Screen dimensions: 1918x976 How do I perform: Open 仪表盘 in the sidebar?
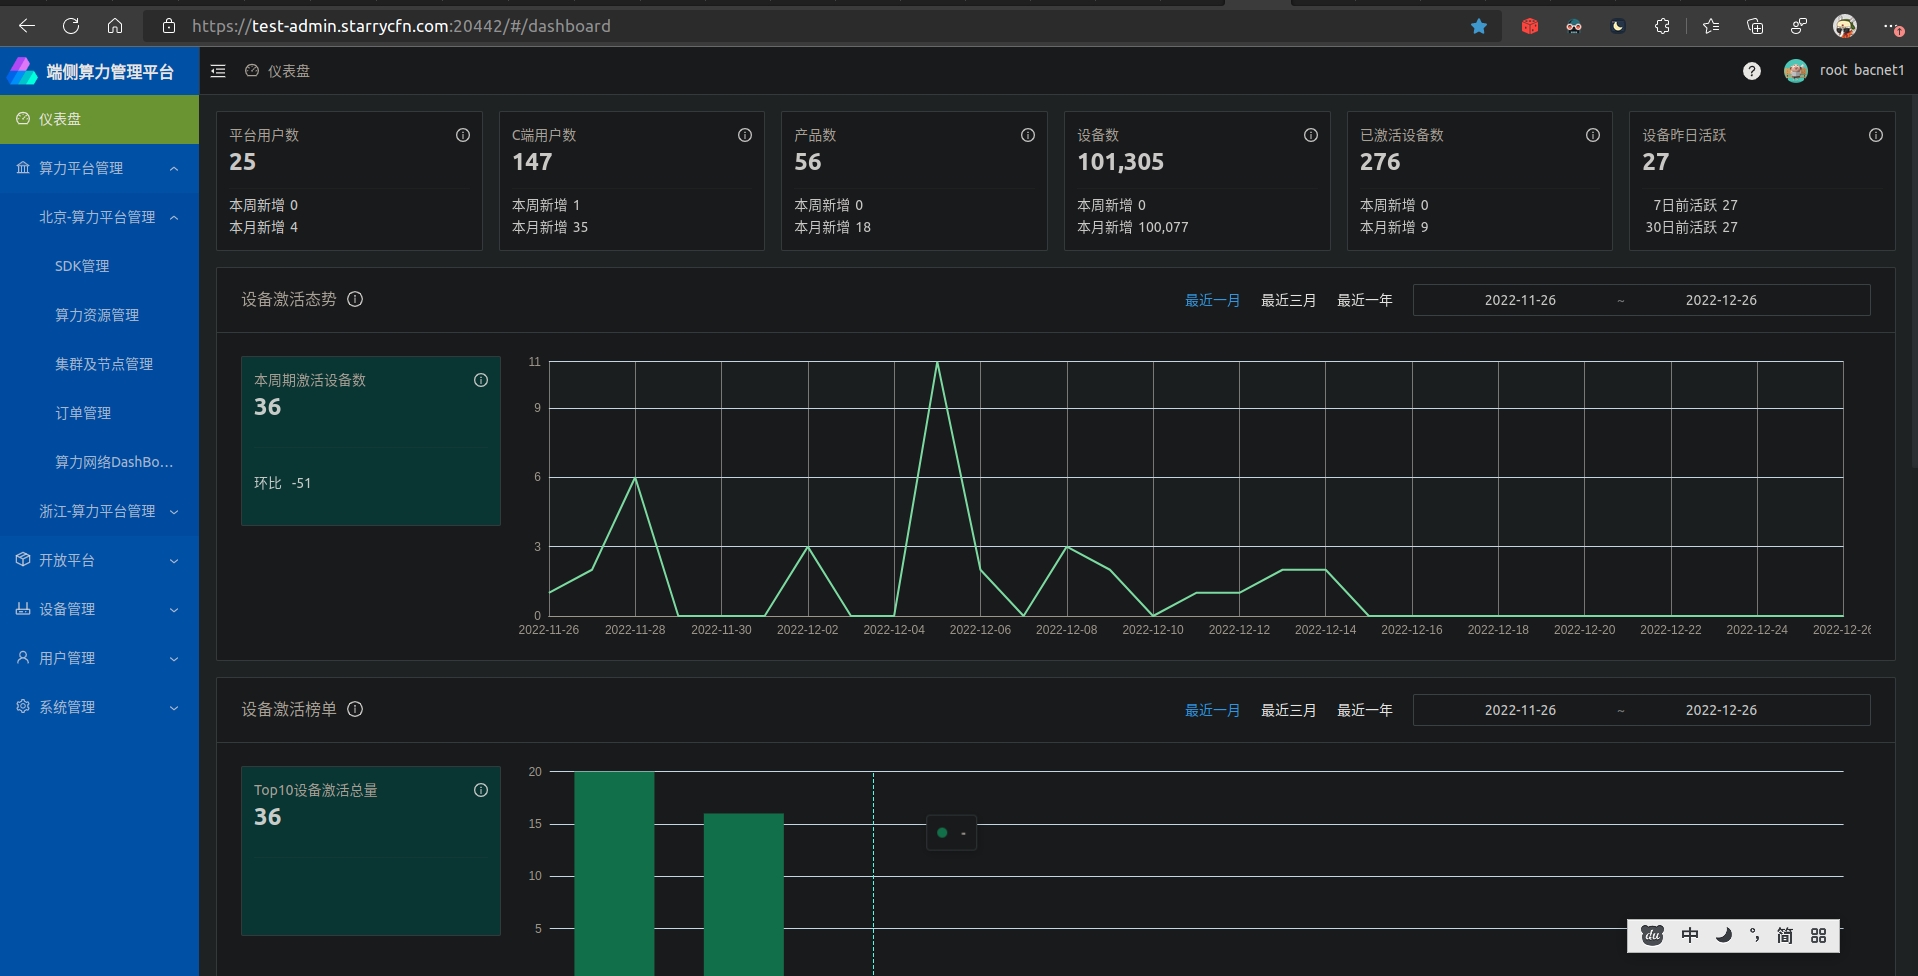99,119
